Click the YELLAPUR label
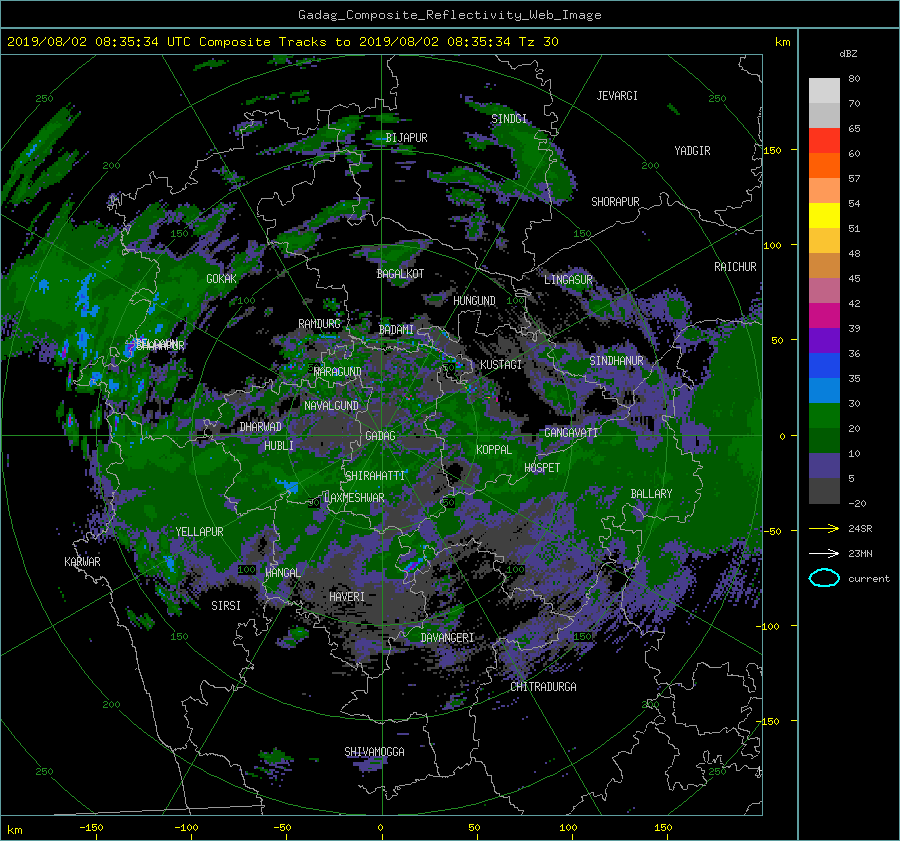This screenshot has width=900, height=841. click(199, 532)
